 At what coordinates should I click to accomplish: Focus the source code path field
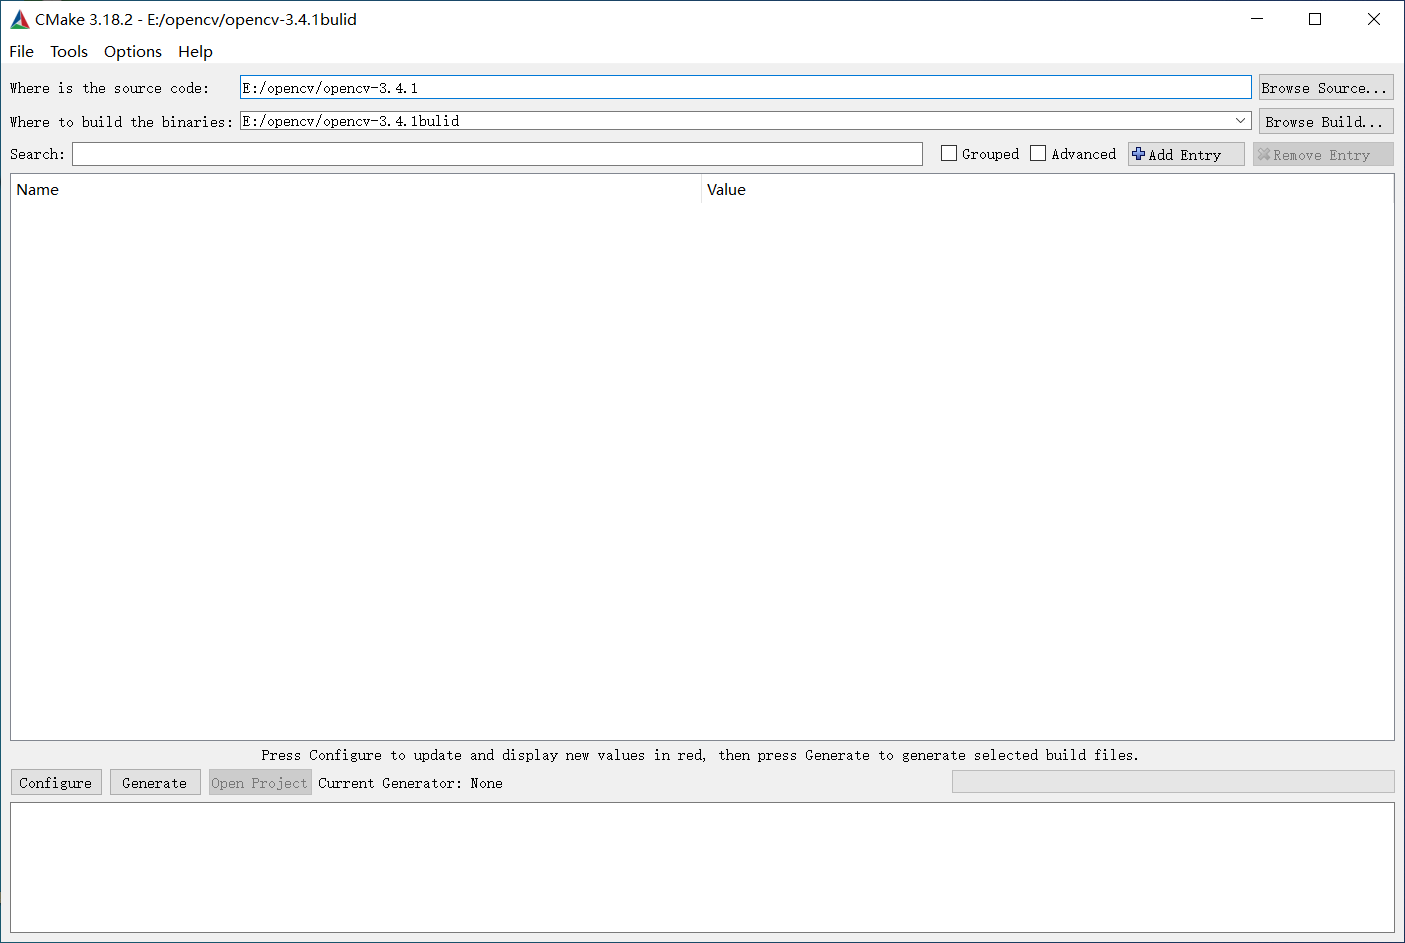745,88
